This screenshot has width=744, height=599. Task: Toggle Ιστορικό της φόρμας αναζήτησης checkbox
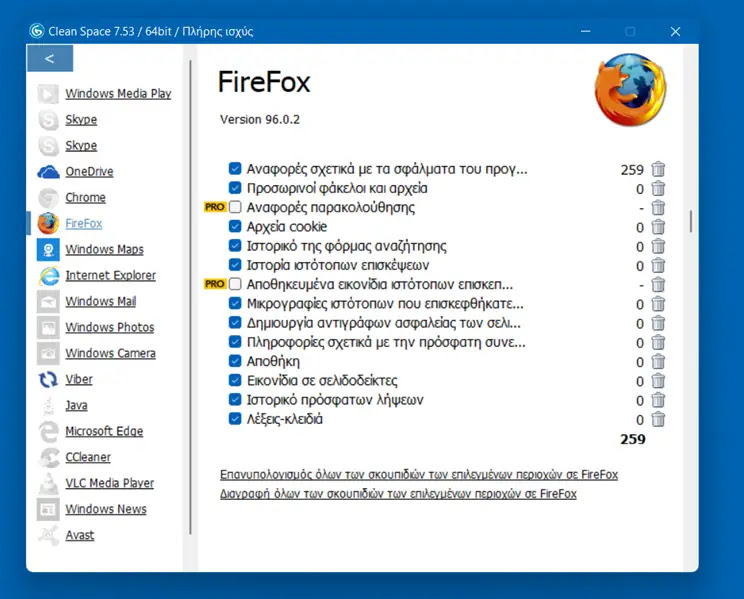(x=235, y=245)
